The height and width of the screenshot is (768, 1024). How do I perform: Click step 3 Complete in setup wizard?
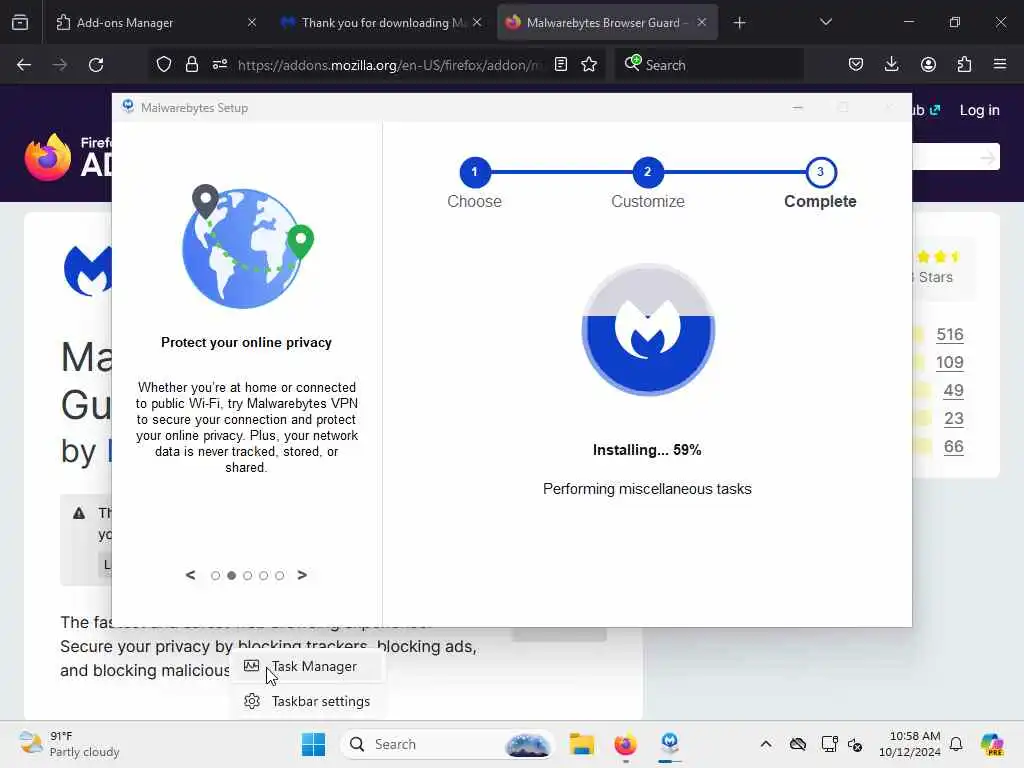tap(820, 172)
